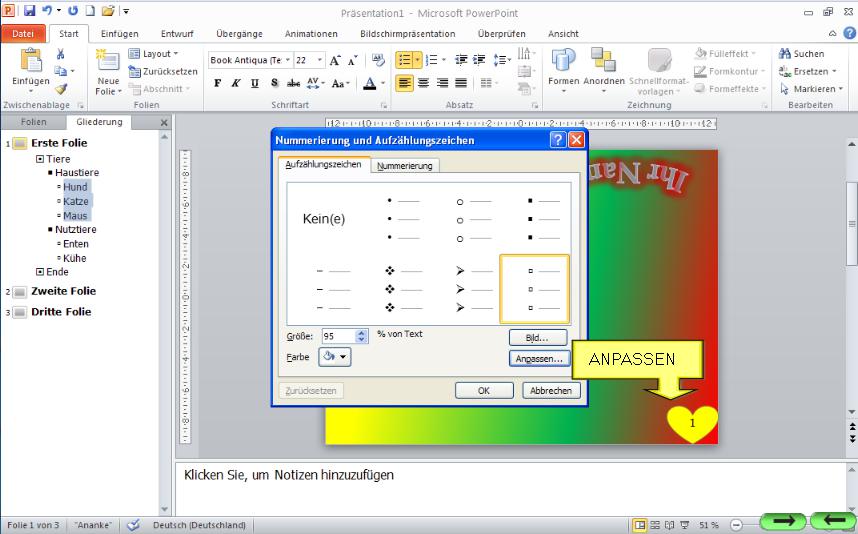The width and height of the screenshot is (858, 534).
Task: Click the Anordnen arrange icon
Action: [603, 60]
